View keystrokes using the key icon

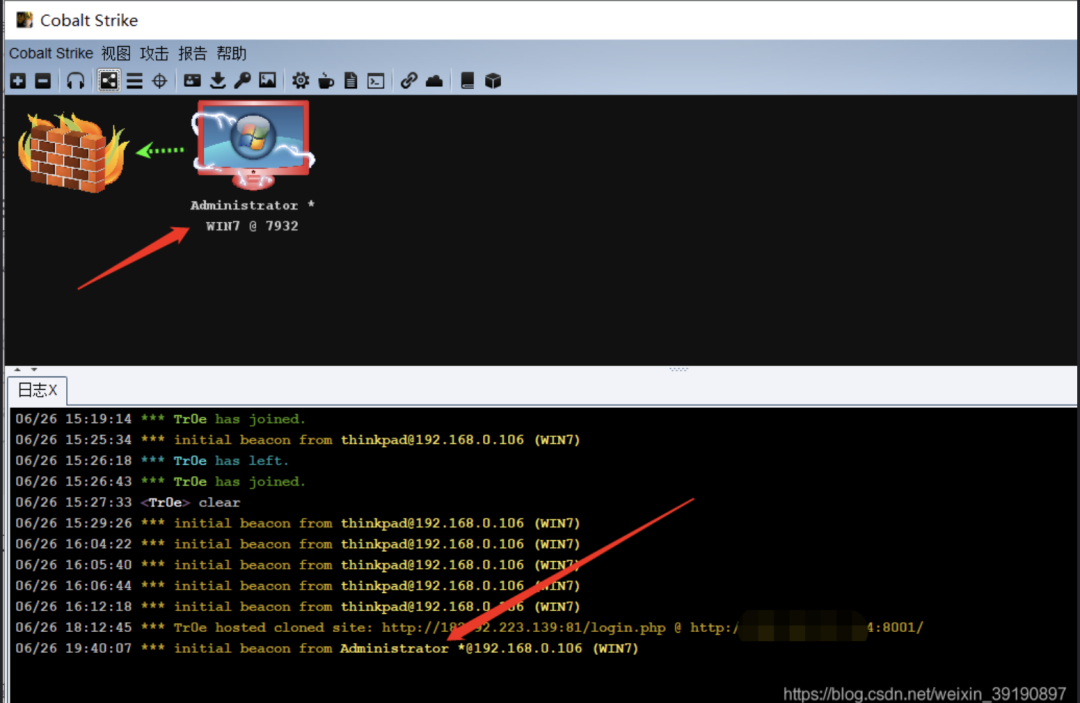(242, 81)
